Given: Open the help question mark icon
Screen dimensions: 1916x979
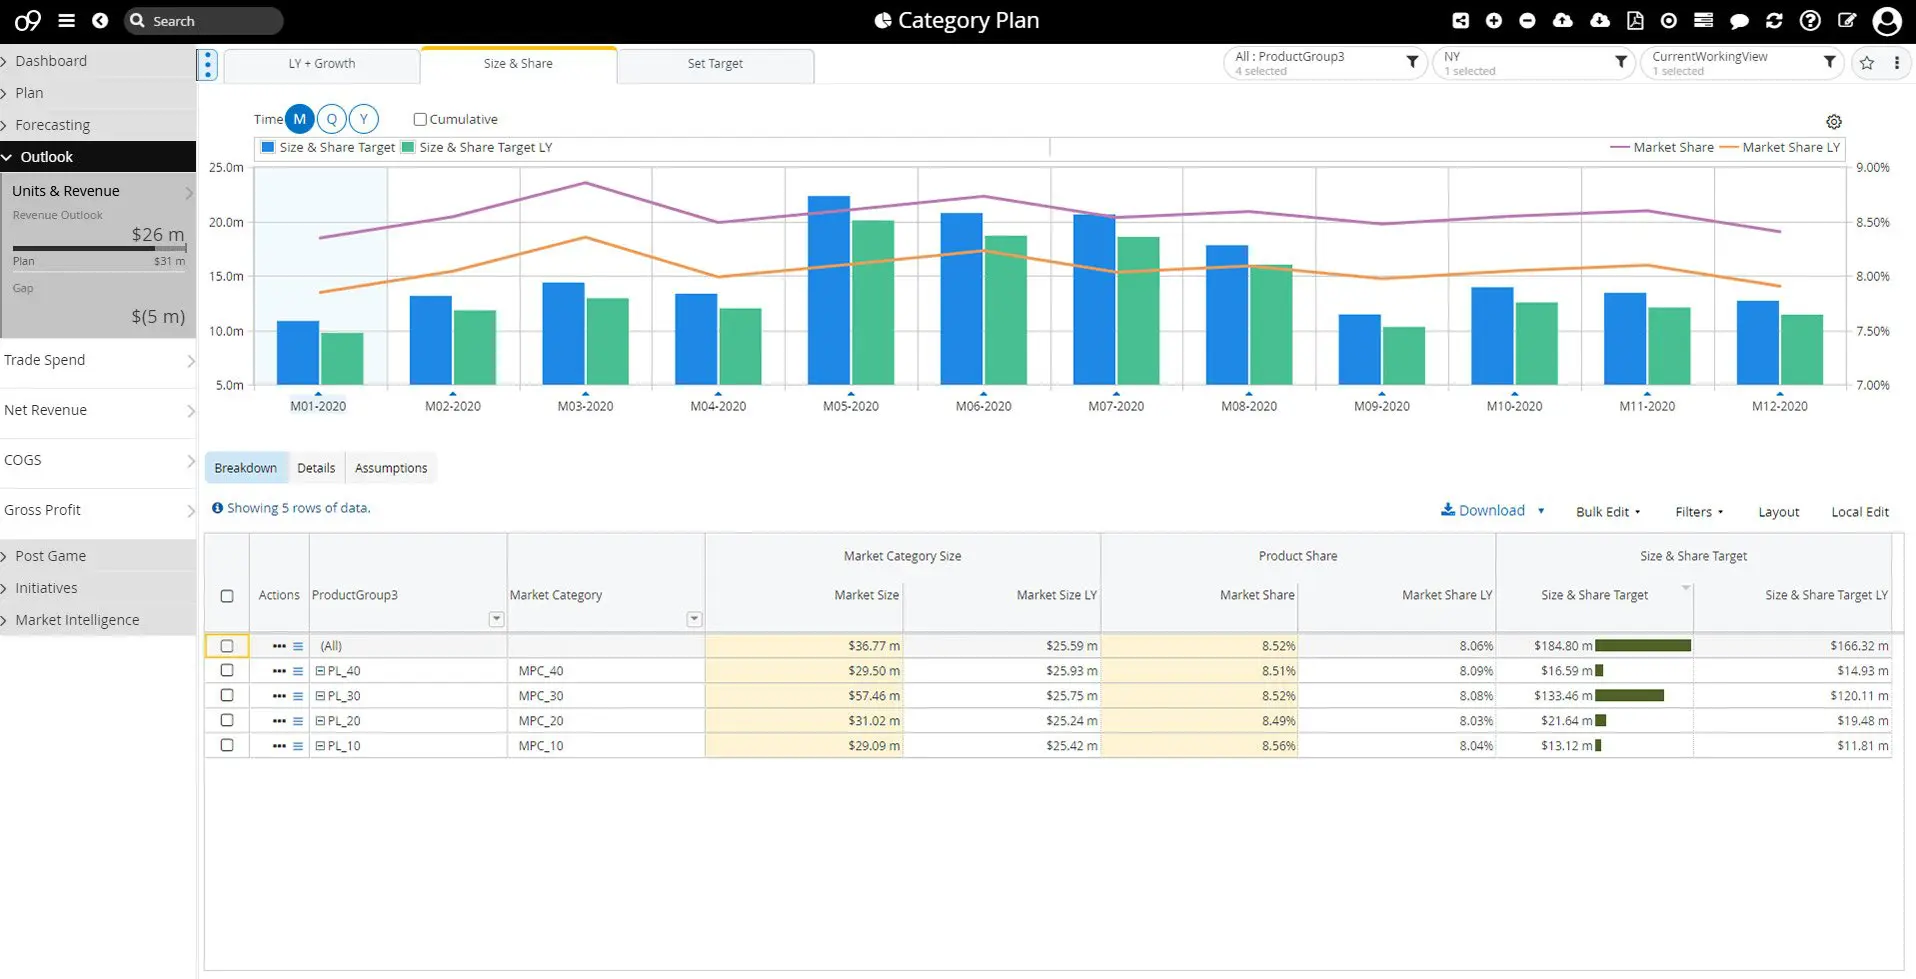Looking at the screenshot, I should tap(1810, 21).
